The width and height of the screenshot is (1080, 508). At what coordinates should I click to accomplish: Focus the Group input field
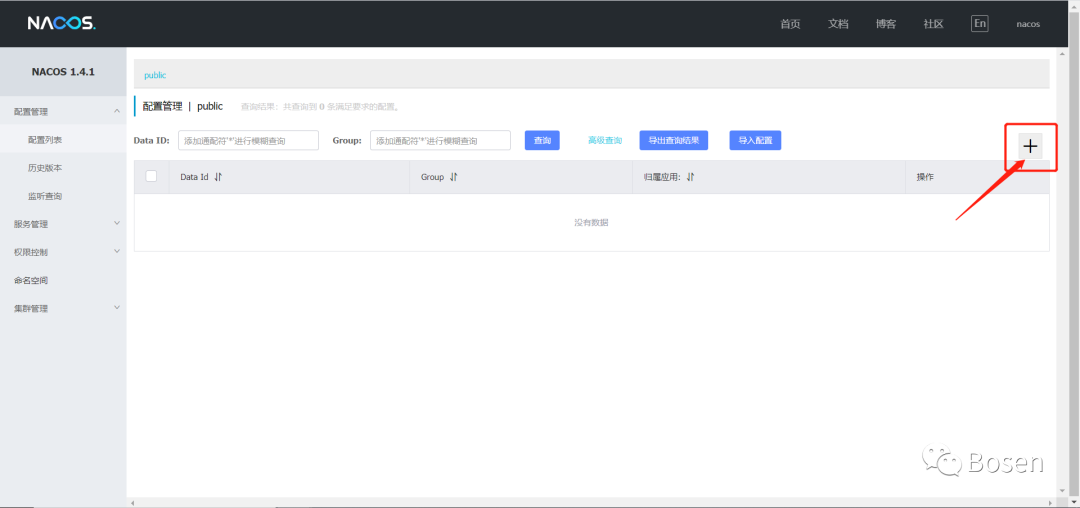click(440, 140)
